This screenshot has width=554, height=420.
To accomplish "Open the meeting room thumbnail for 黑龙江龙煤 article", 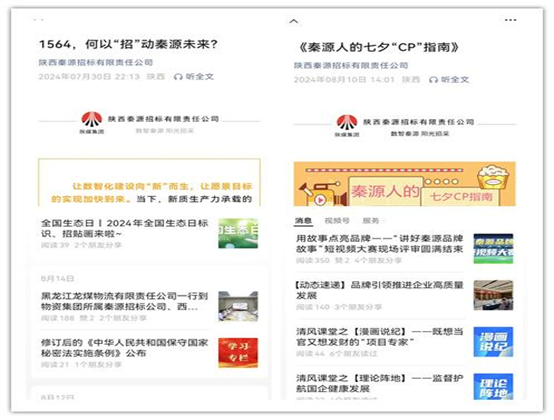I will coord(238,306).
